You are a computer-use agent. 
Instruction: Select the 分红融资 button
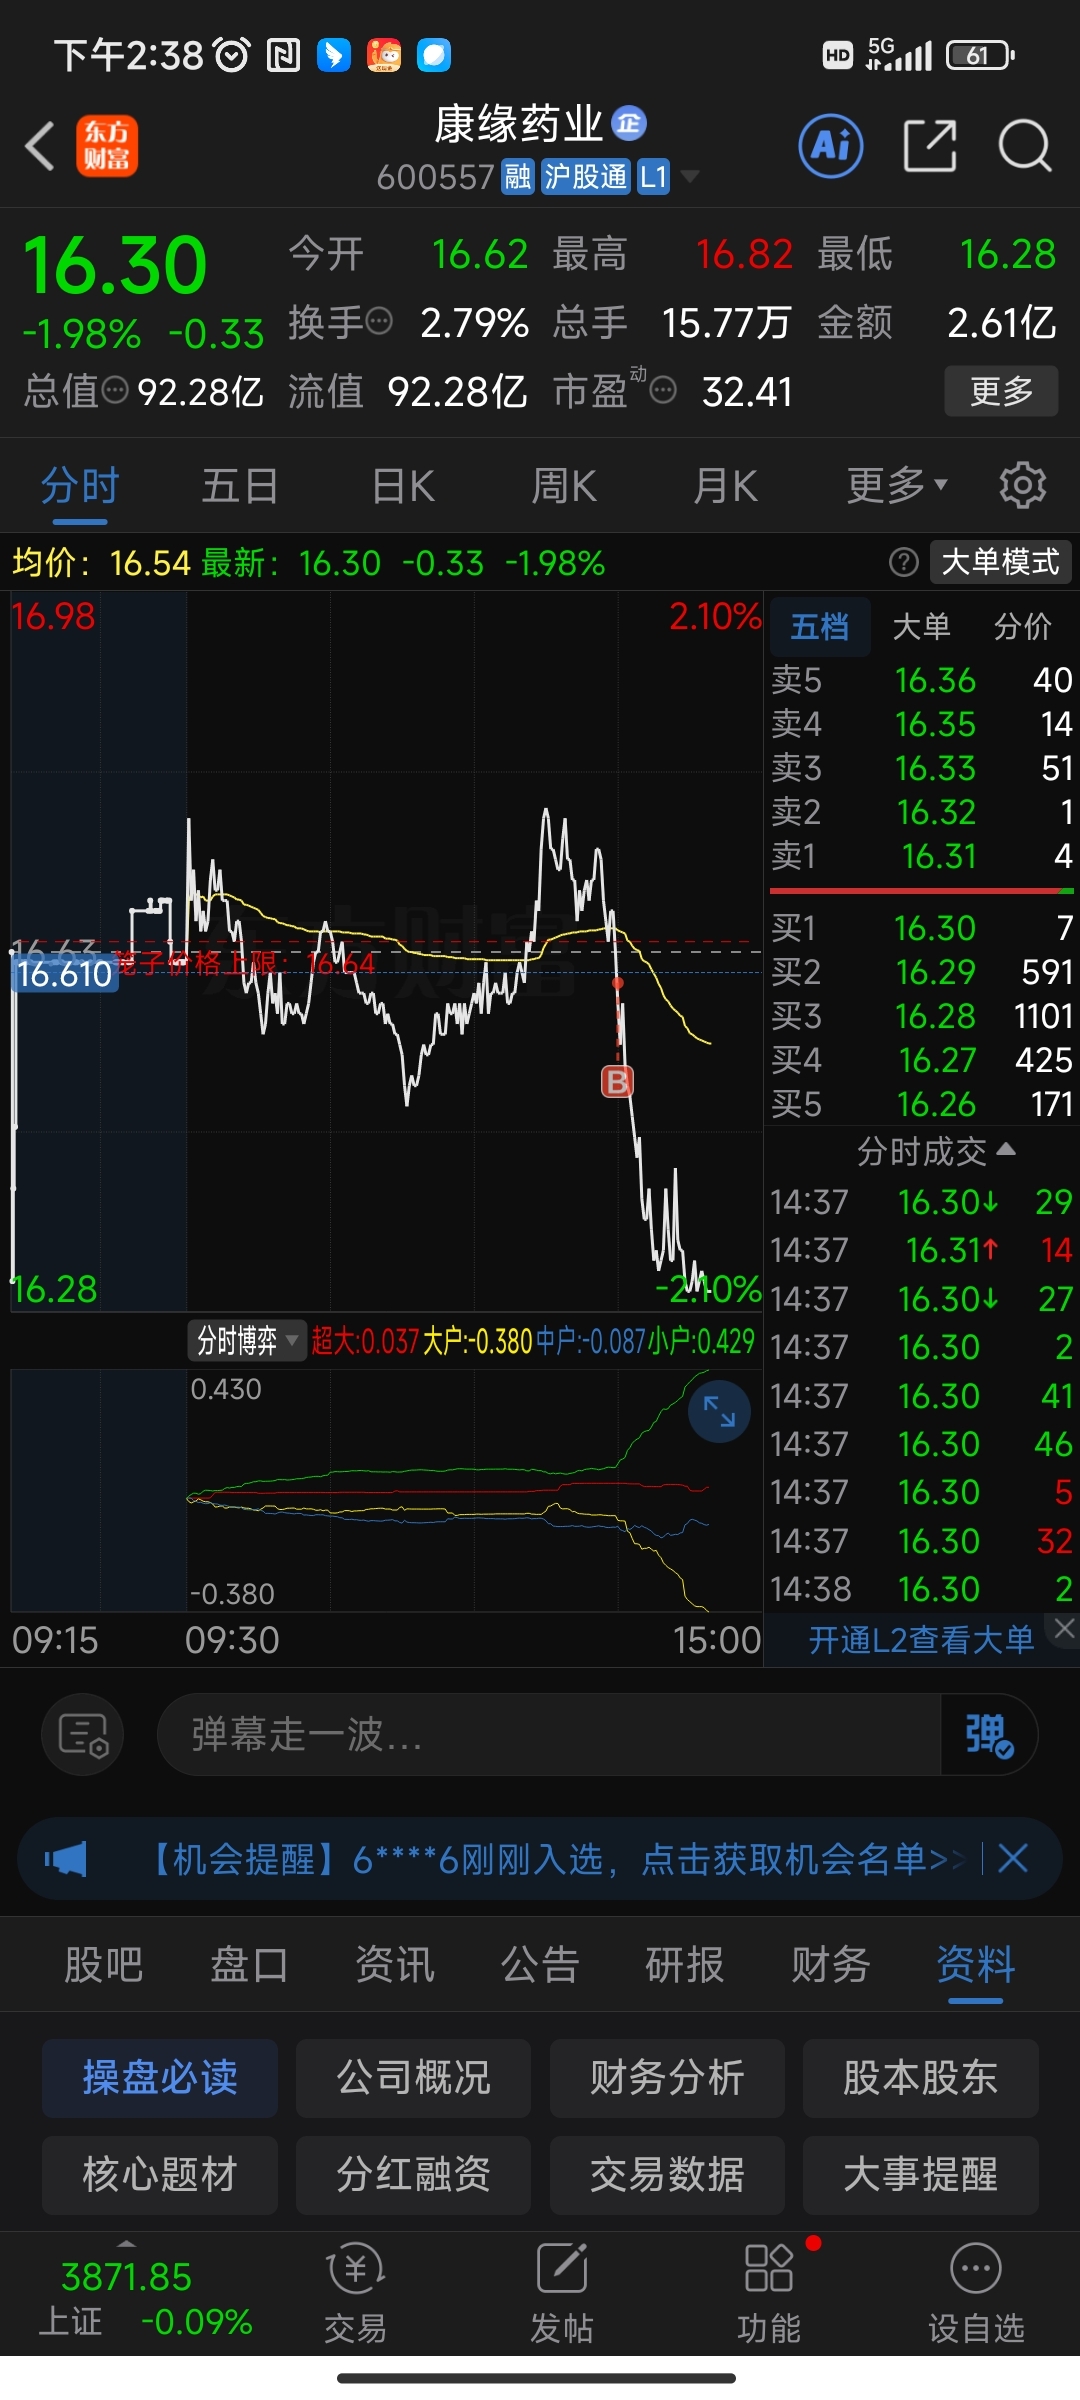pos(413,2174)
